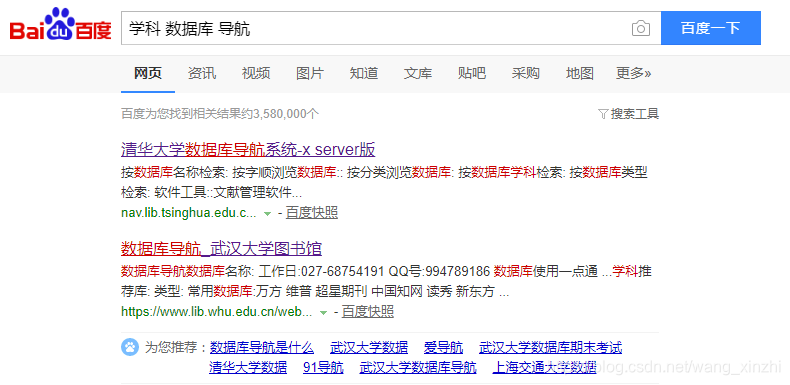
Task: Click the suggestion 爱导航
Action: tap(443, 347)
